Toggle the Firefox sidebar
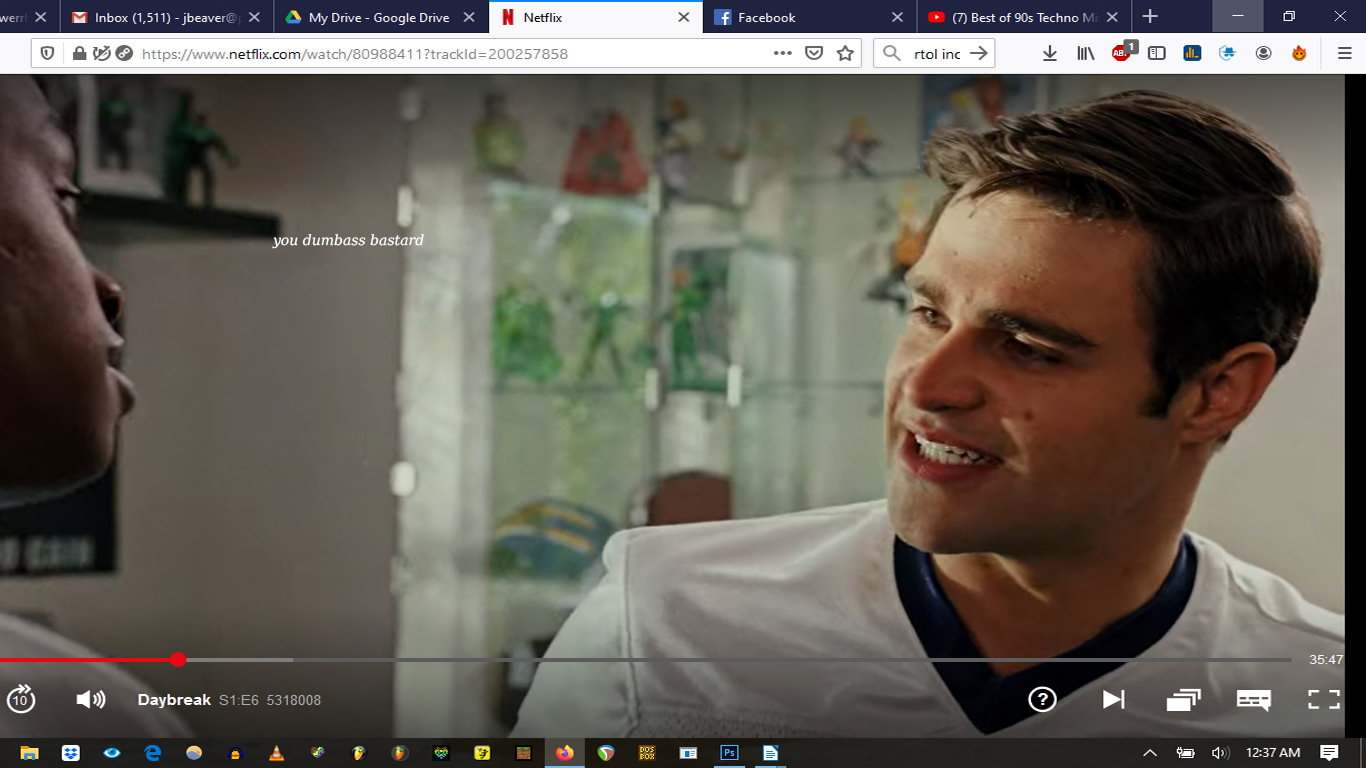The height and width of the screenshot is (768, 1366). (1157, 53)
